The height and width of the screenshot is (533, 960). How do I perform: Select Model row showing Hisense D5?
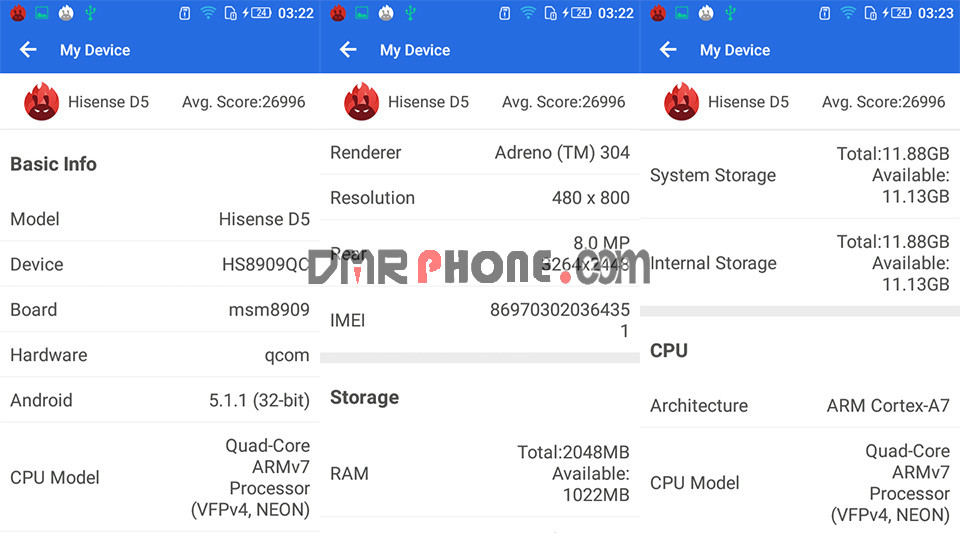[x=160, y=219]
